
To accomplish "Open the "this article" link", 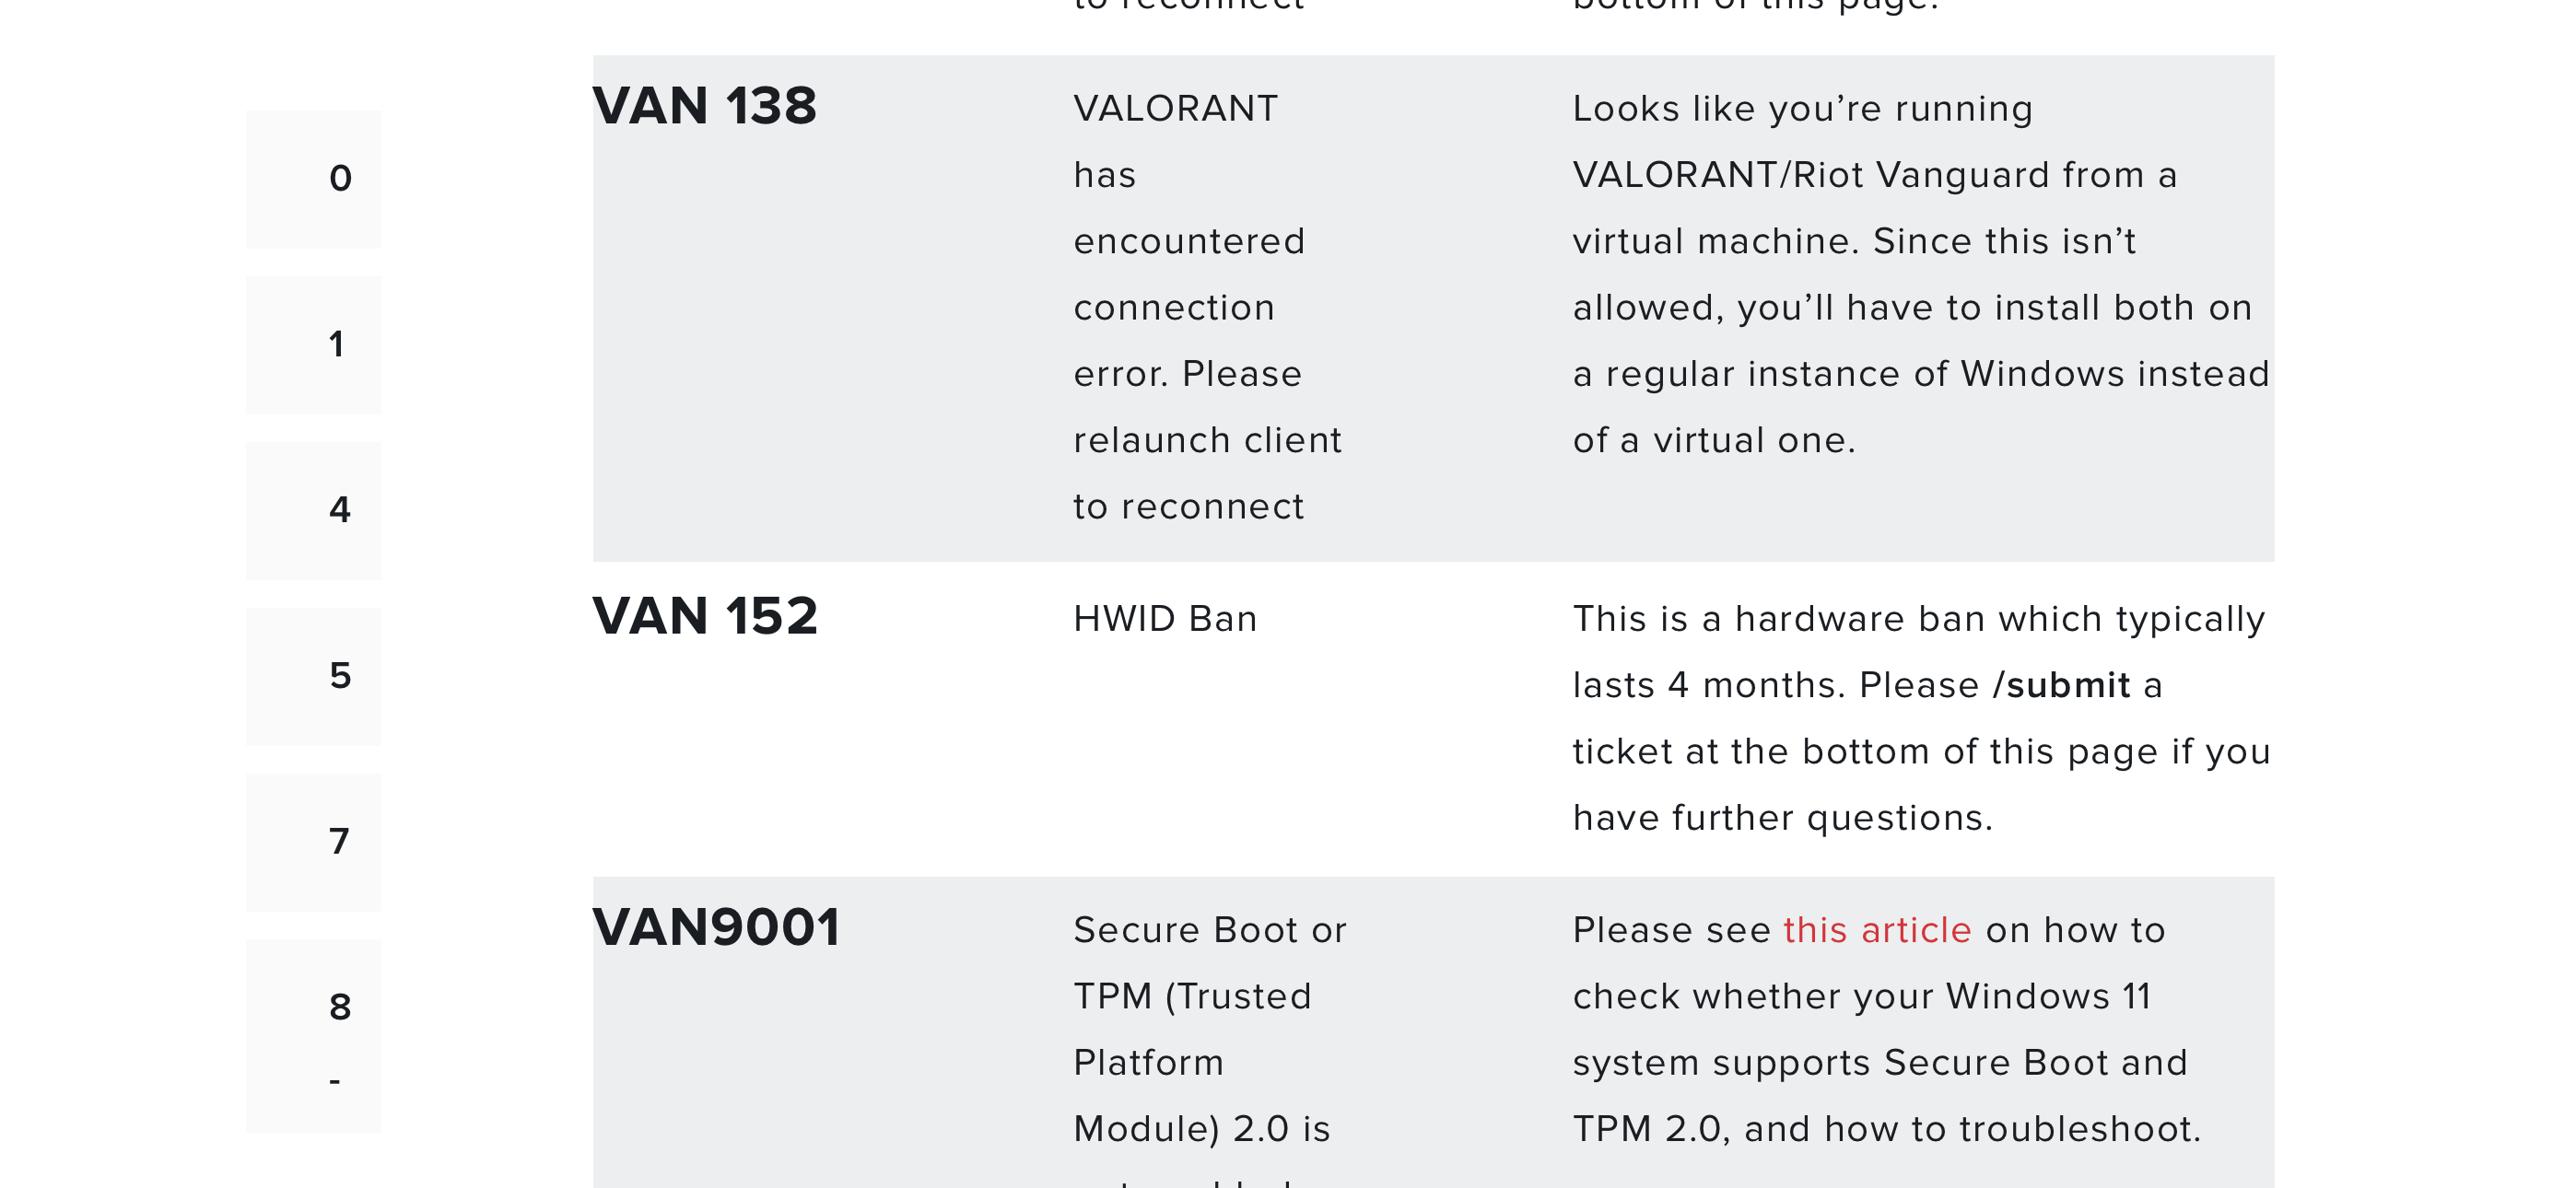I will [x=1876, y=930].
